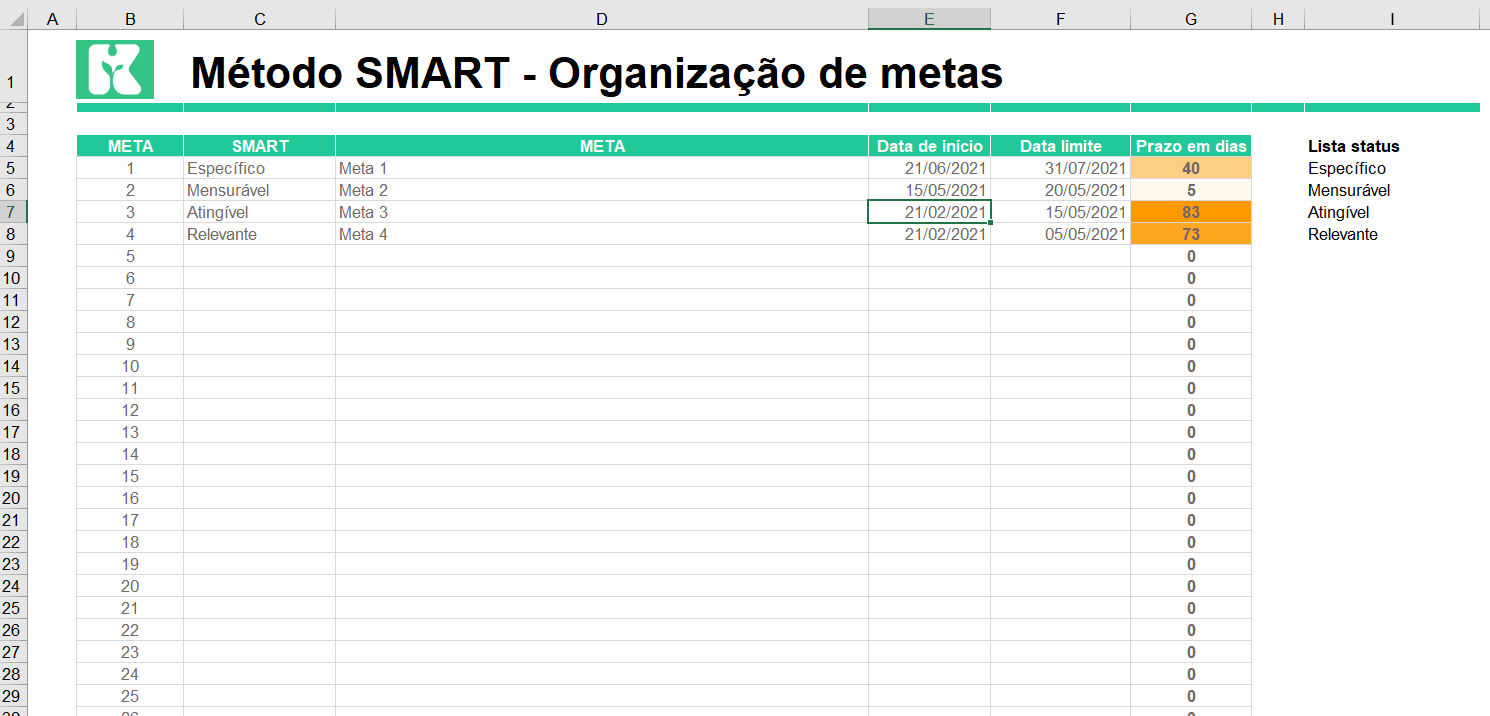The width and height of the screenshot is (1490, 716).
Task: Select the cell with date 15/05/2021 in Data limite
Action: pyautogui.click(x=1061, y=212)
